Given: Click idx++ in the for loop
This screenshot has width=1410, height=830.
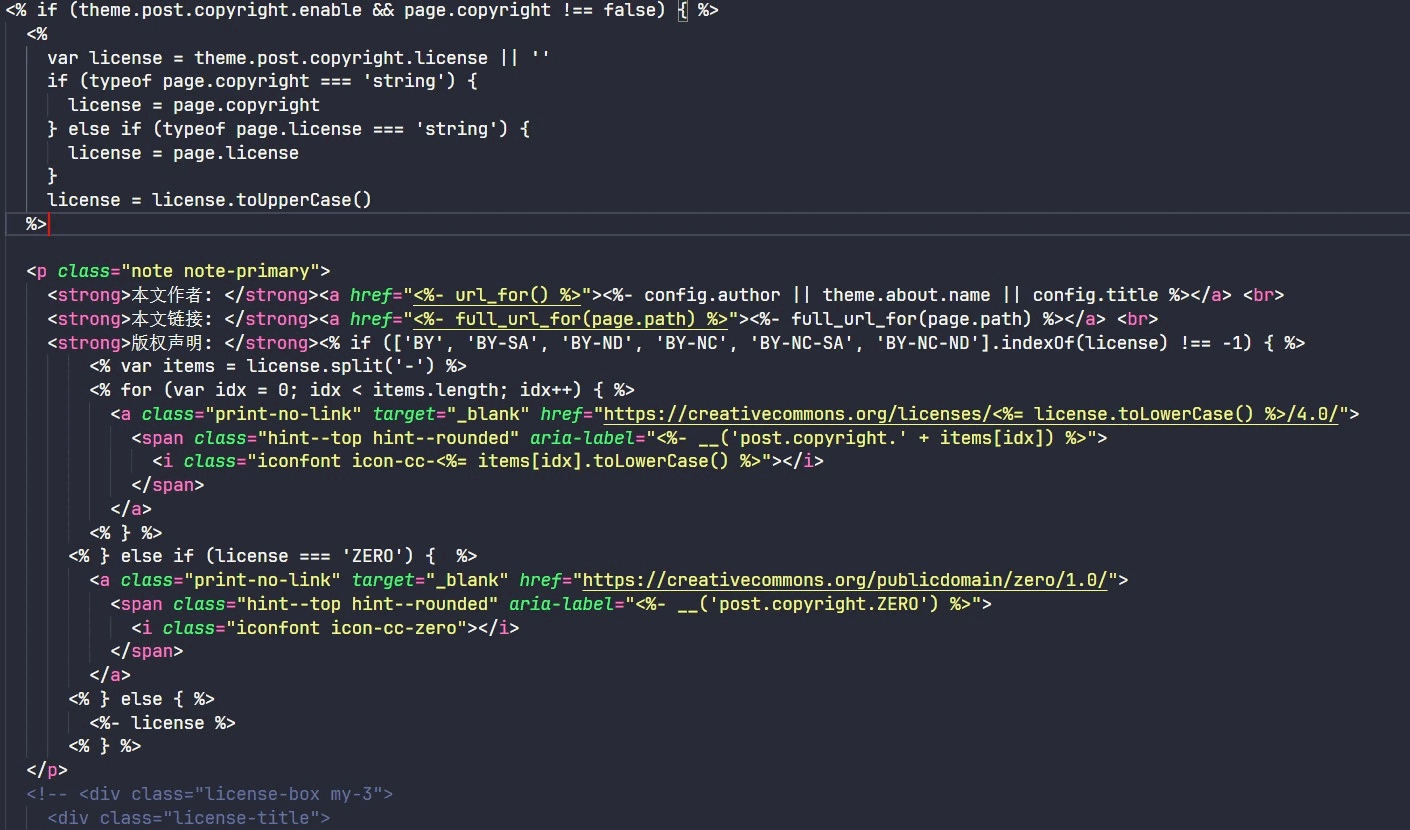Looking at the screenshot, I should click(x=566, y=390).
